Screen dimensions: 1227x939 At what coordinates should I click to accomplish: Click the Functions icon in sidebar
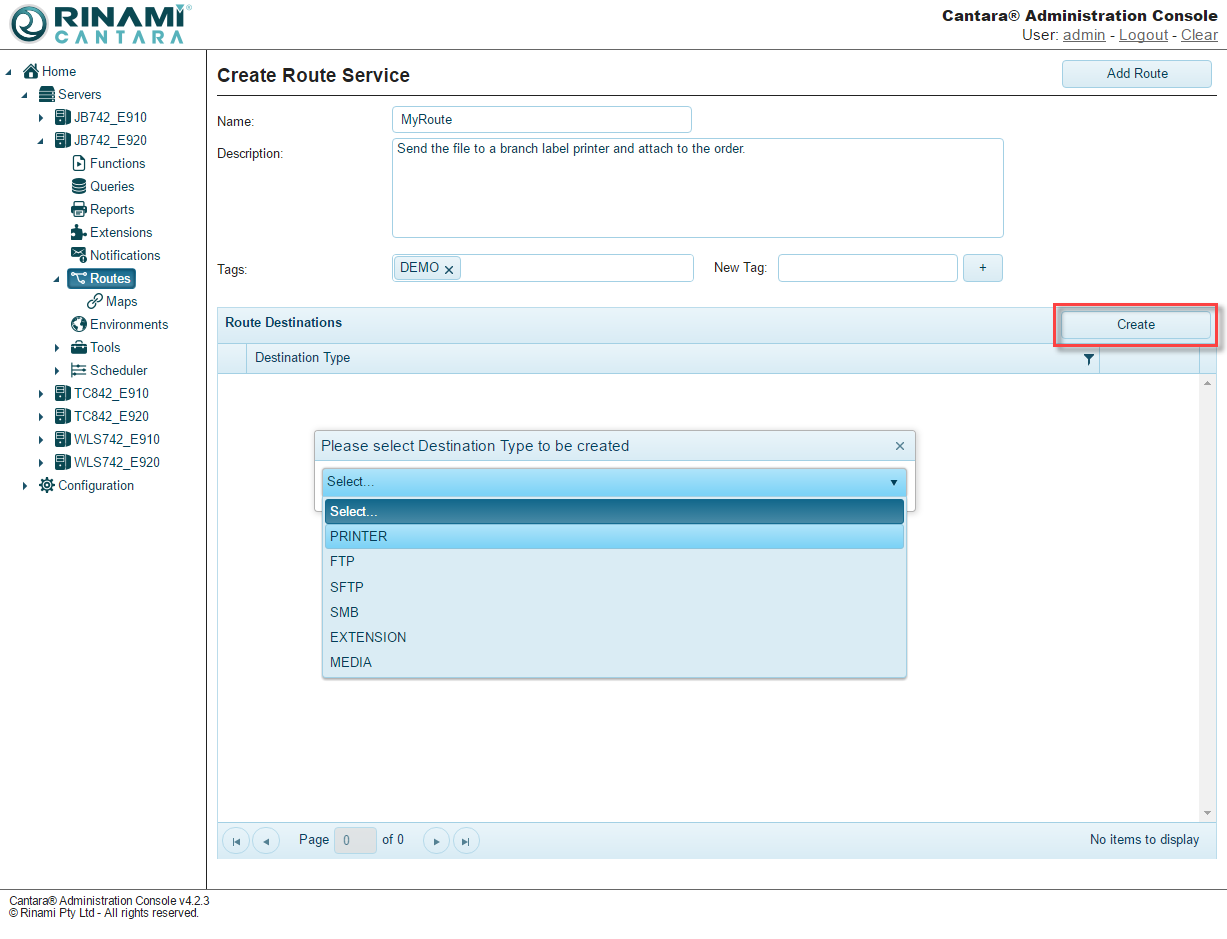point(79,163)
